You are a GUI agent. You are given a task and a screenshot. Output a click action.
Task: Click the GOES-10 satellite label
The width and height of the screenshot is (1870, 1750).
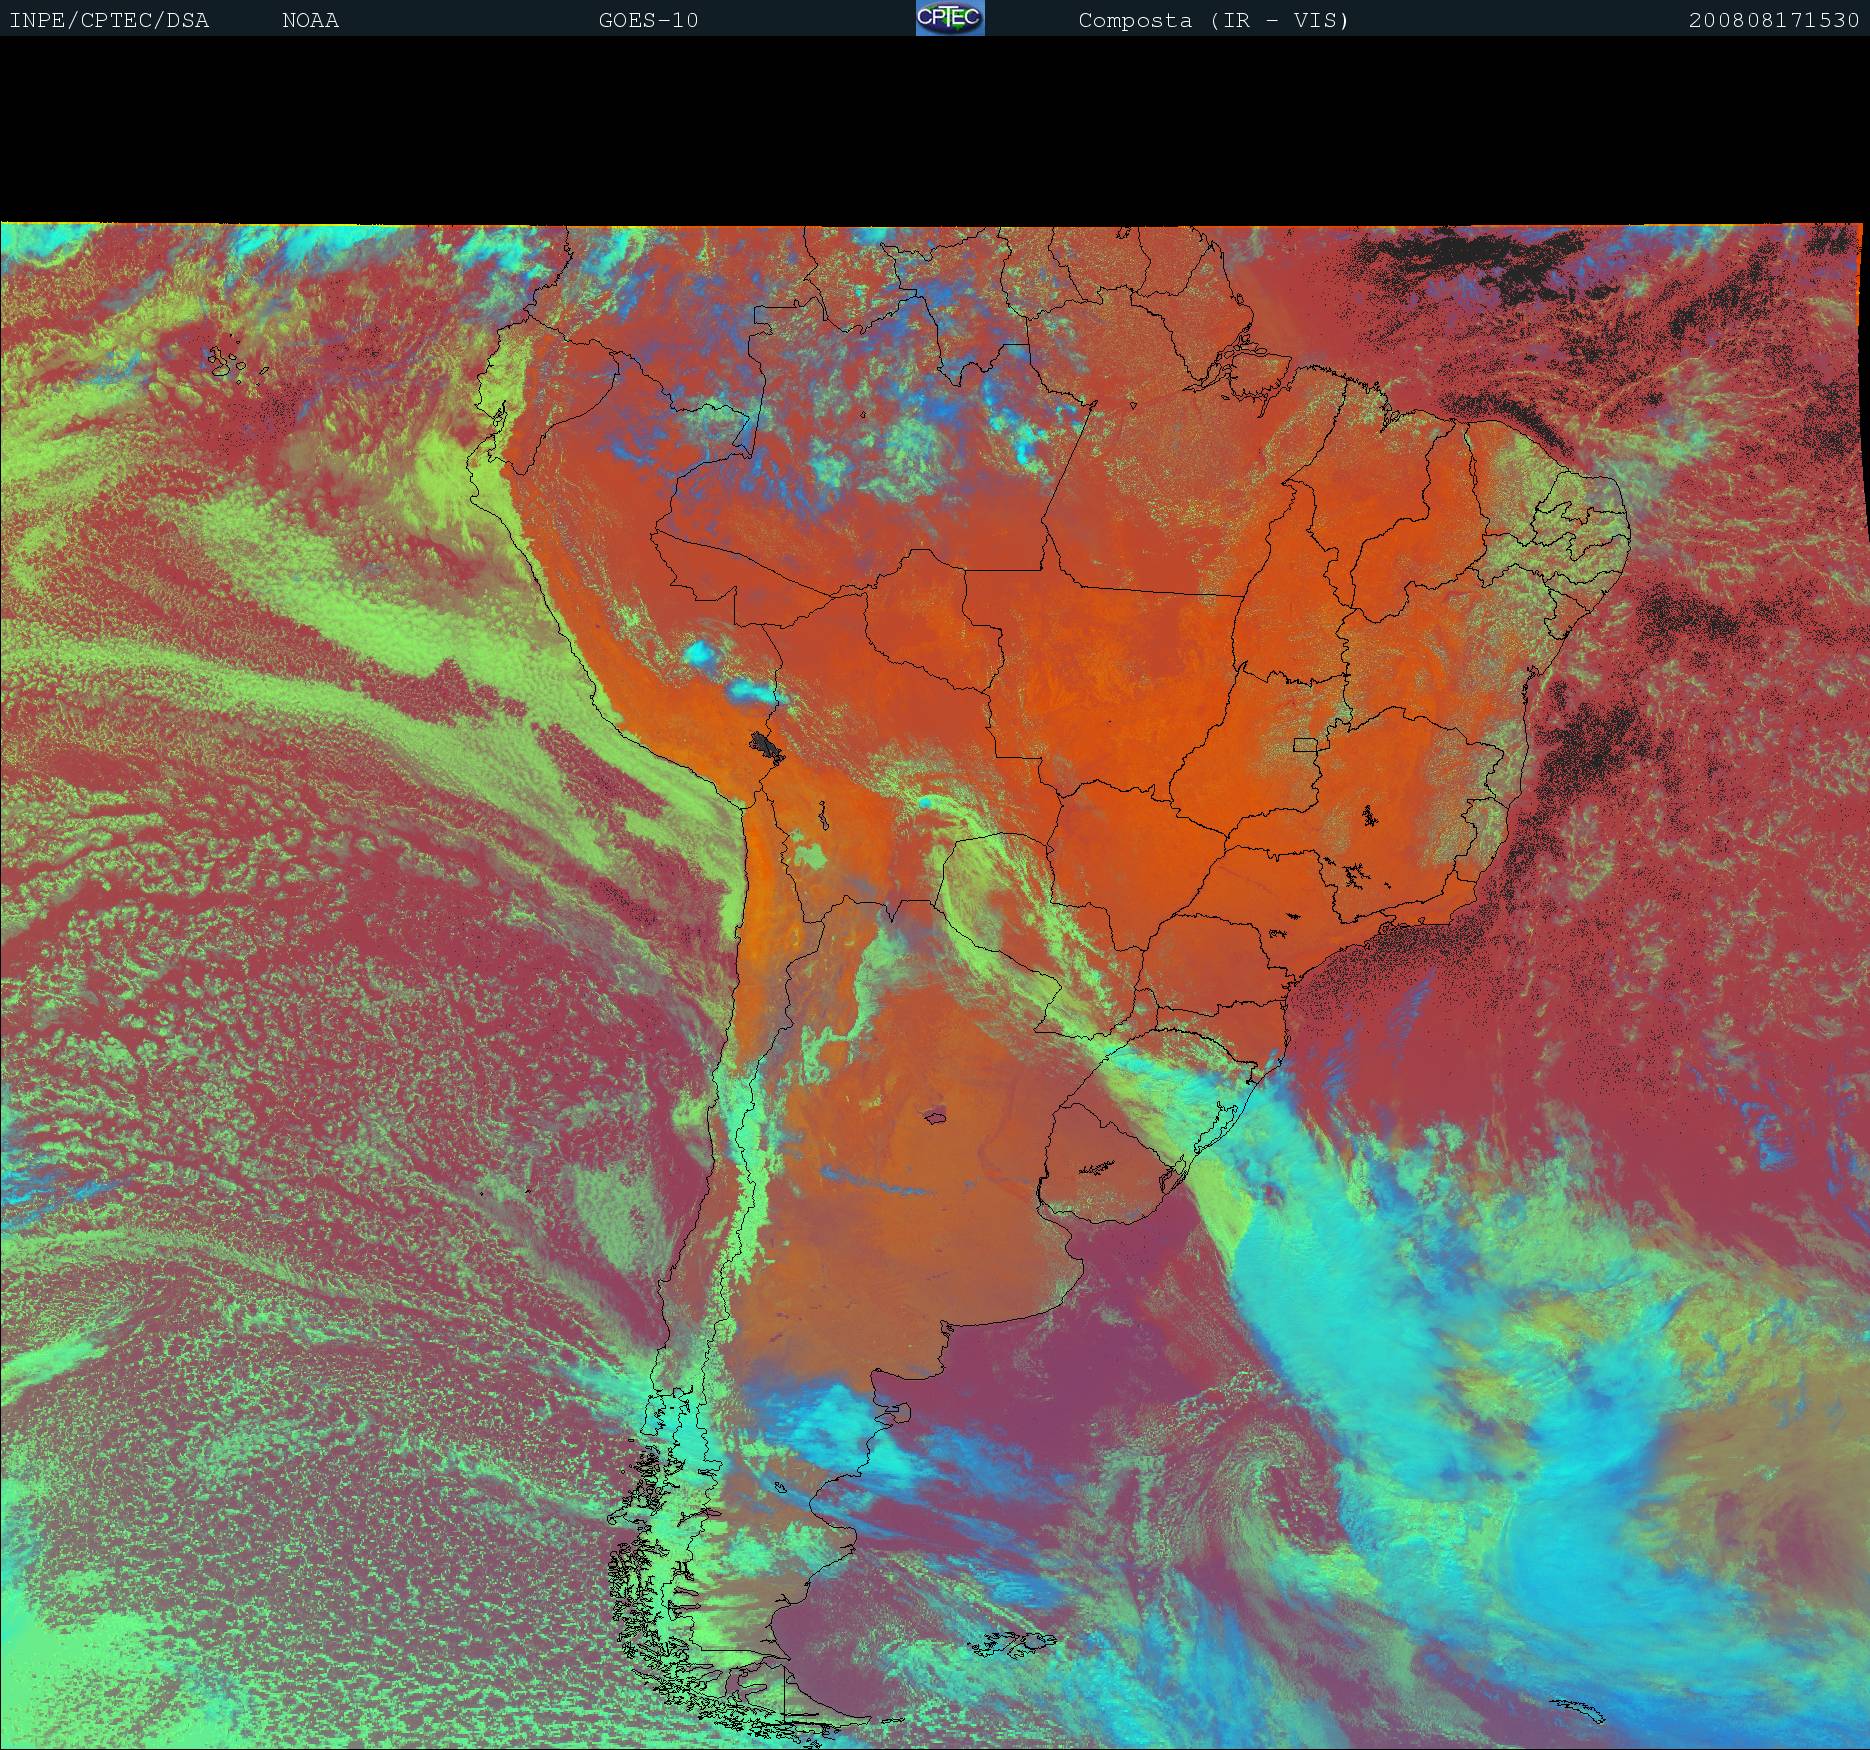[x=648, y=20]
